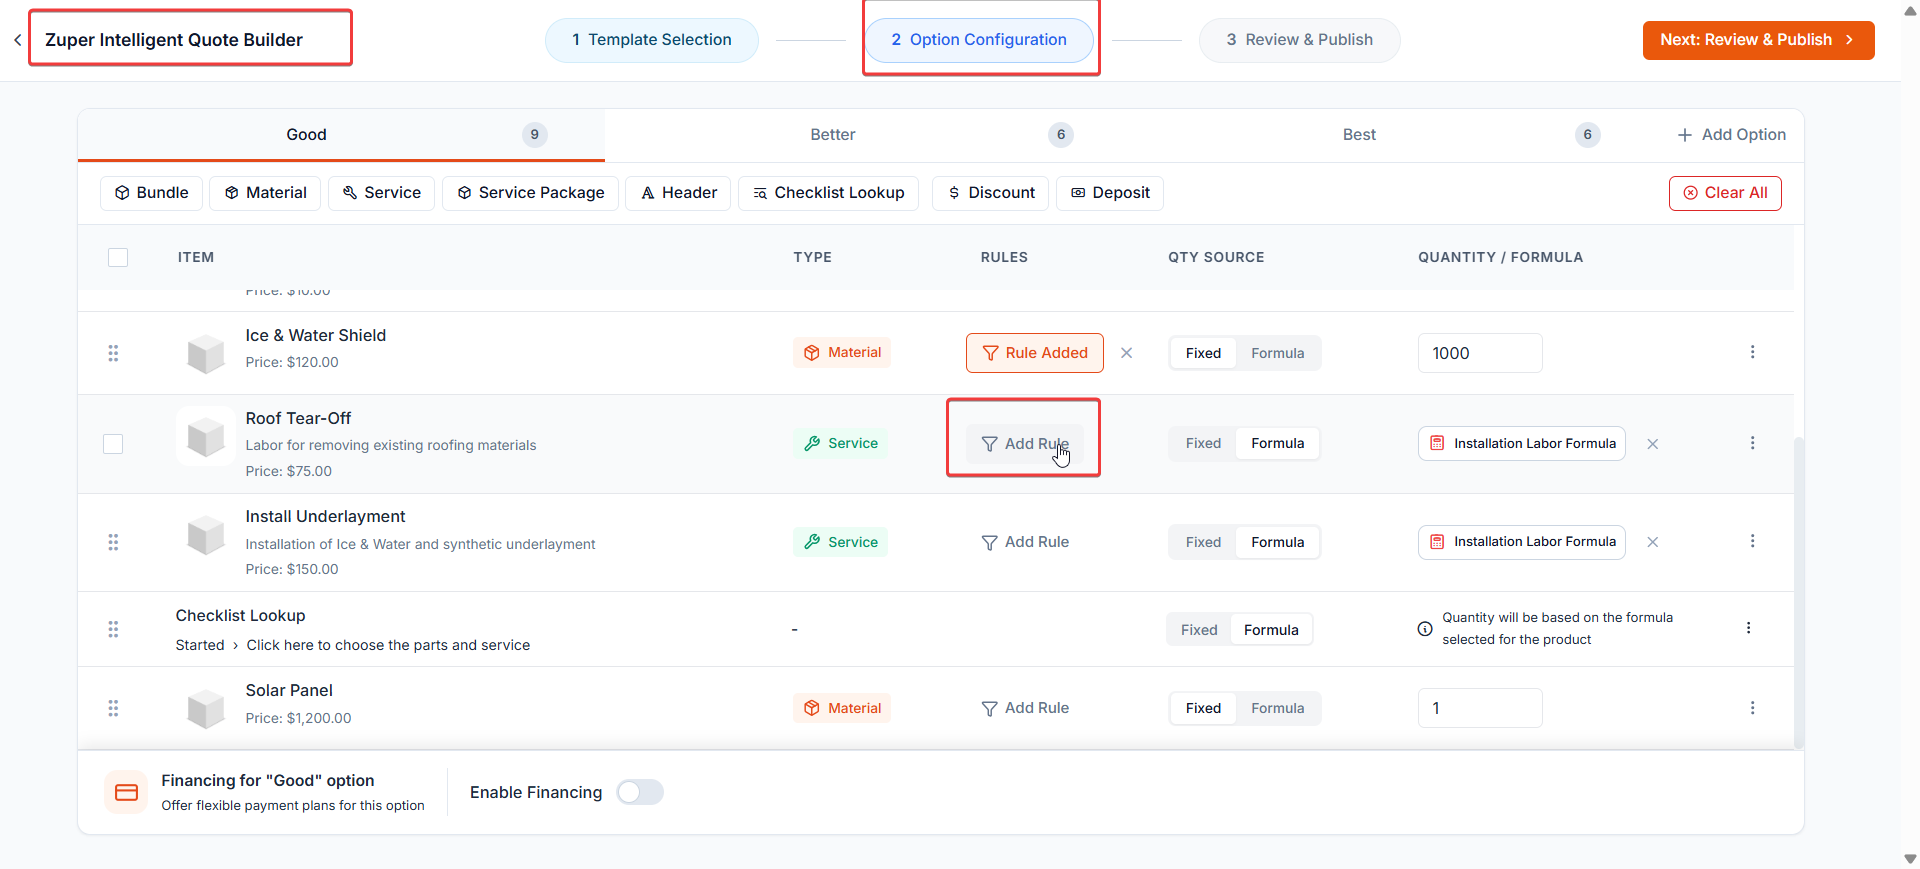Add a Material item
This screenshot has width=1920, height=869.
(x=265, y=193)
